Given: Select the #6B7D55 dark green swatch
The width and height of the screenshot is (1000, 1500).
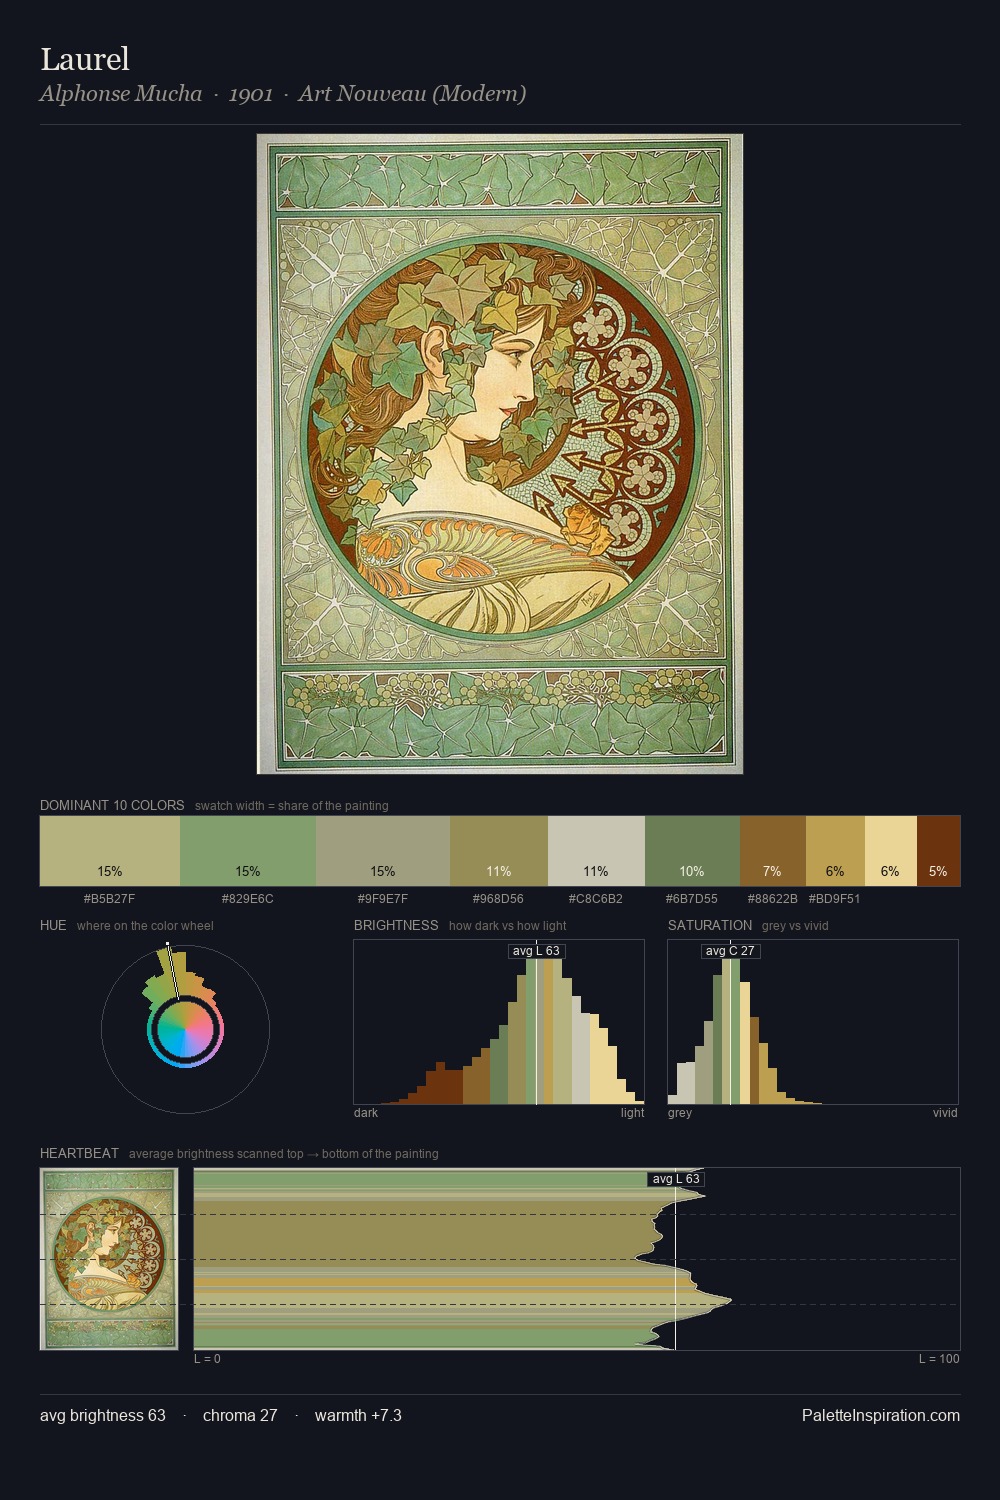Looking at the screenshot, I should click(692, 851).
